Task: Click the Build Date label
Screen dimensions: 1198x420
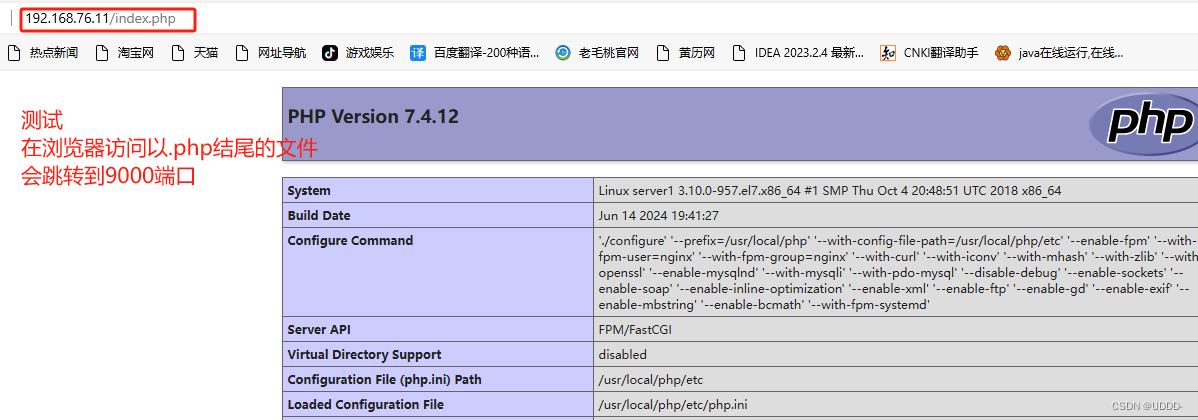Action: pos(319,215)
